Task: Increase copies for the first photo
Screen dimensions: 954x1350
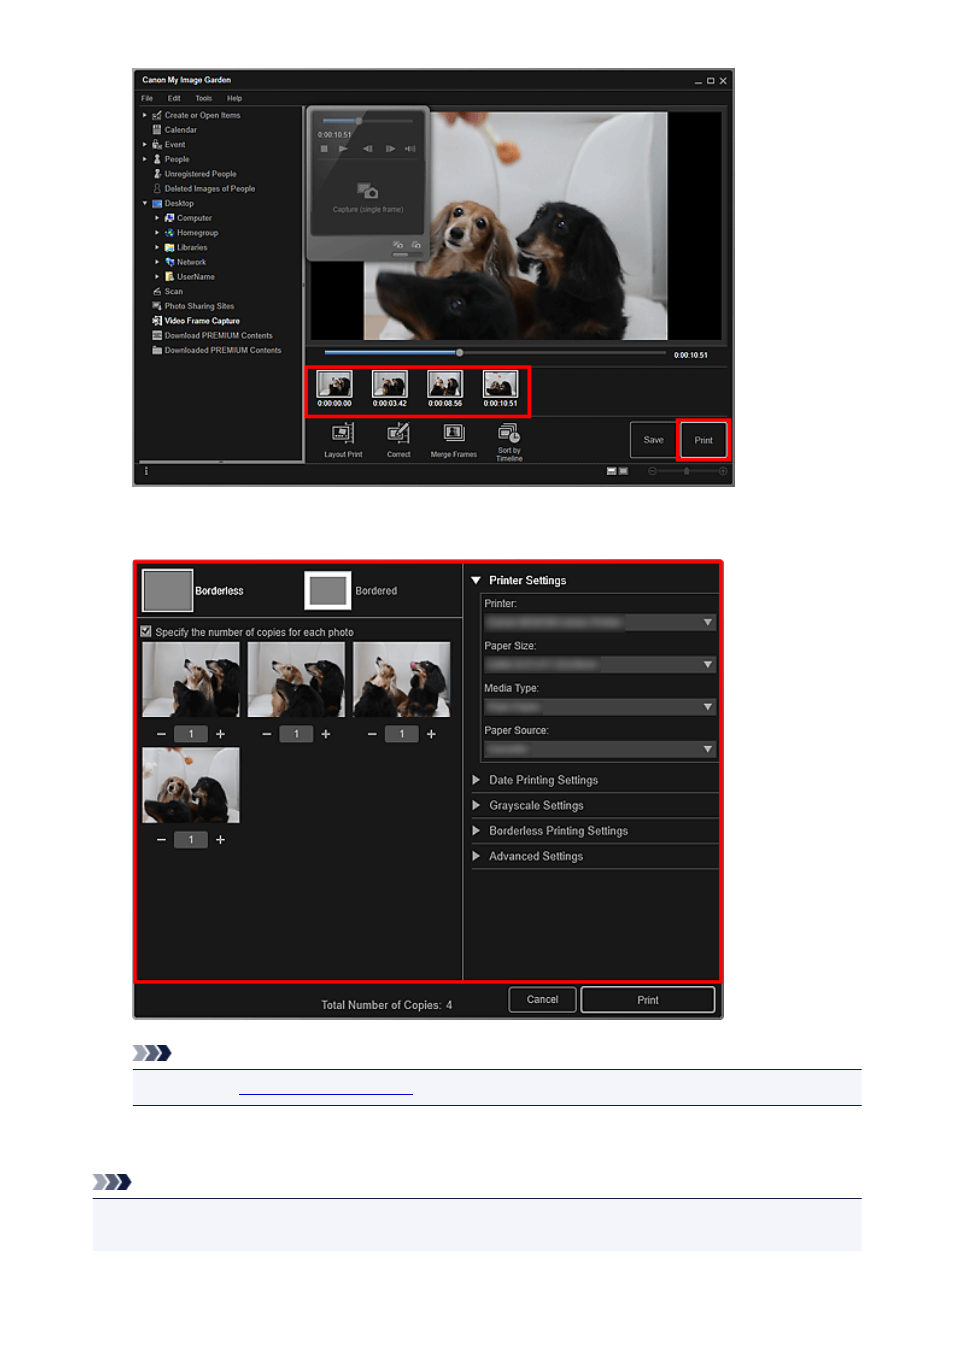Action: [220, 734]
